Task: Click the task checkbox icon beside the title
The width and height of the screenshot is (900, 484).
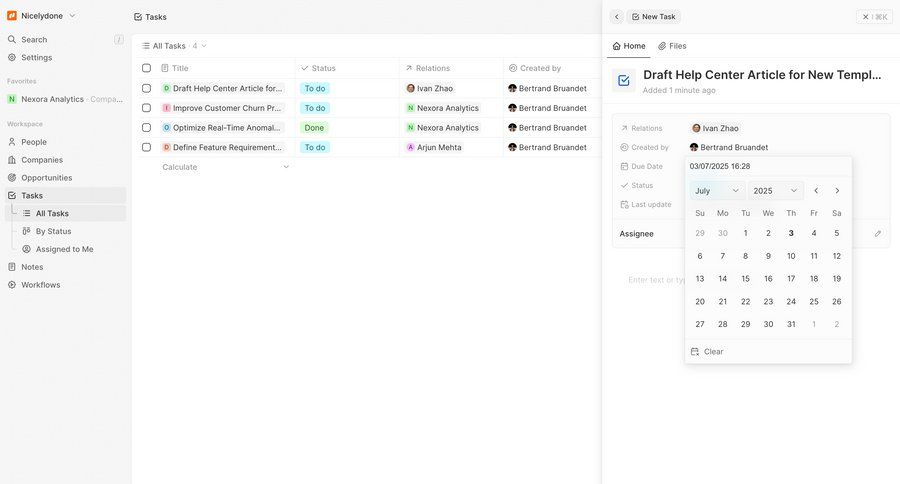Action: click(x=623, y=80)
